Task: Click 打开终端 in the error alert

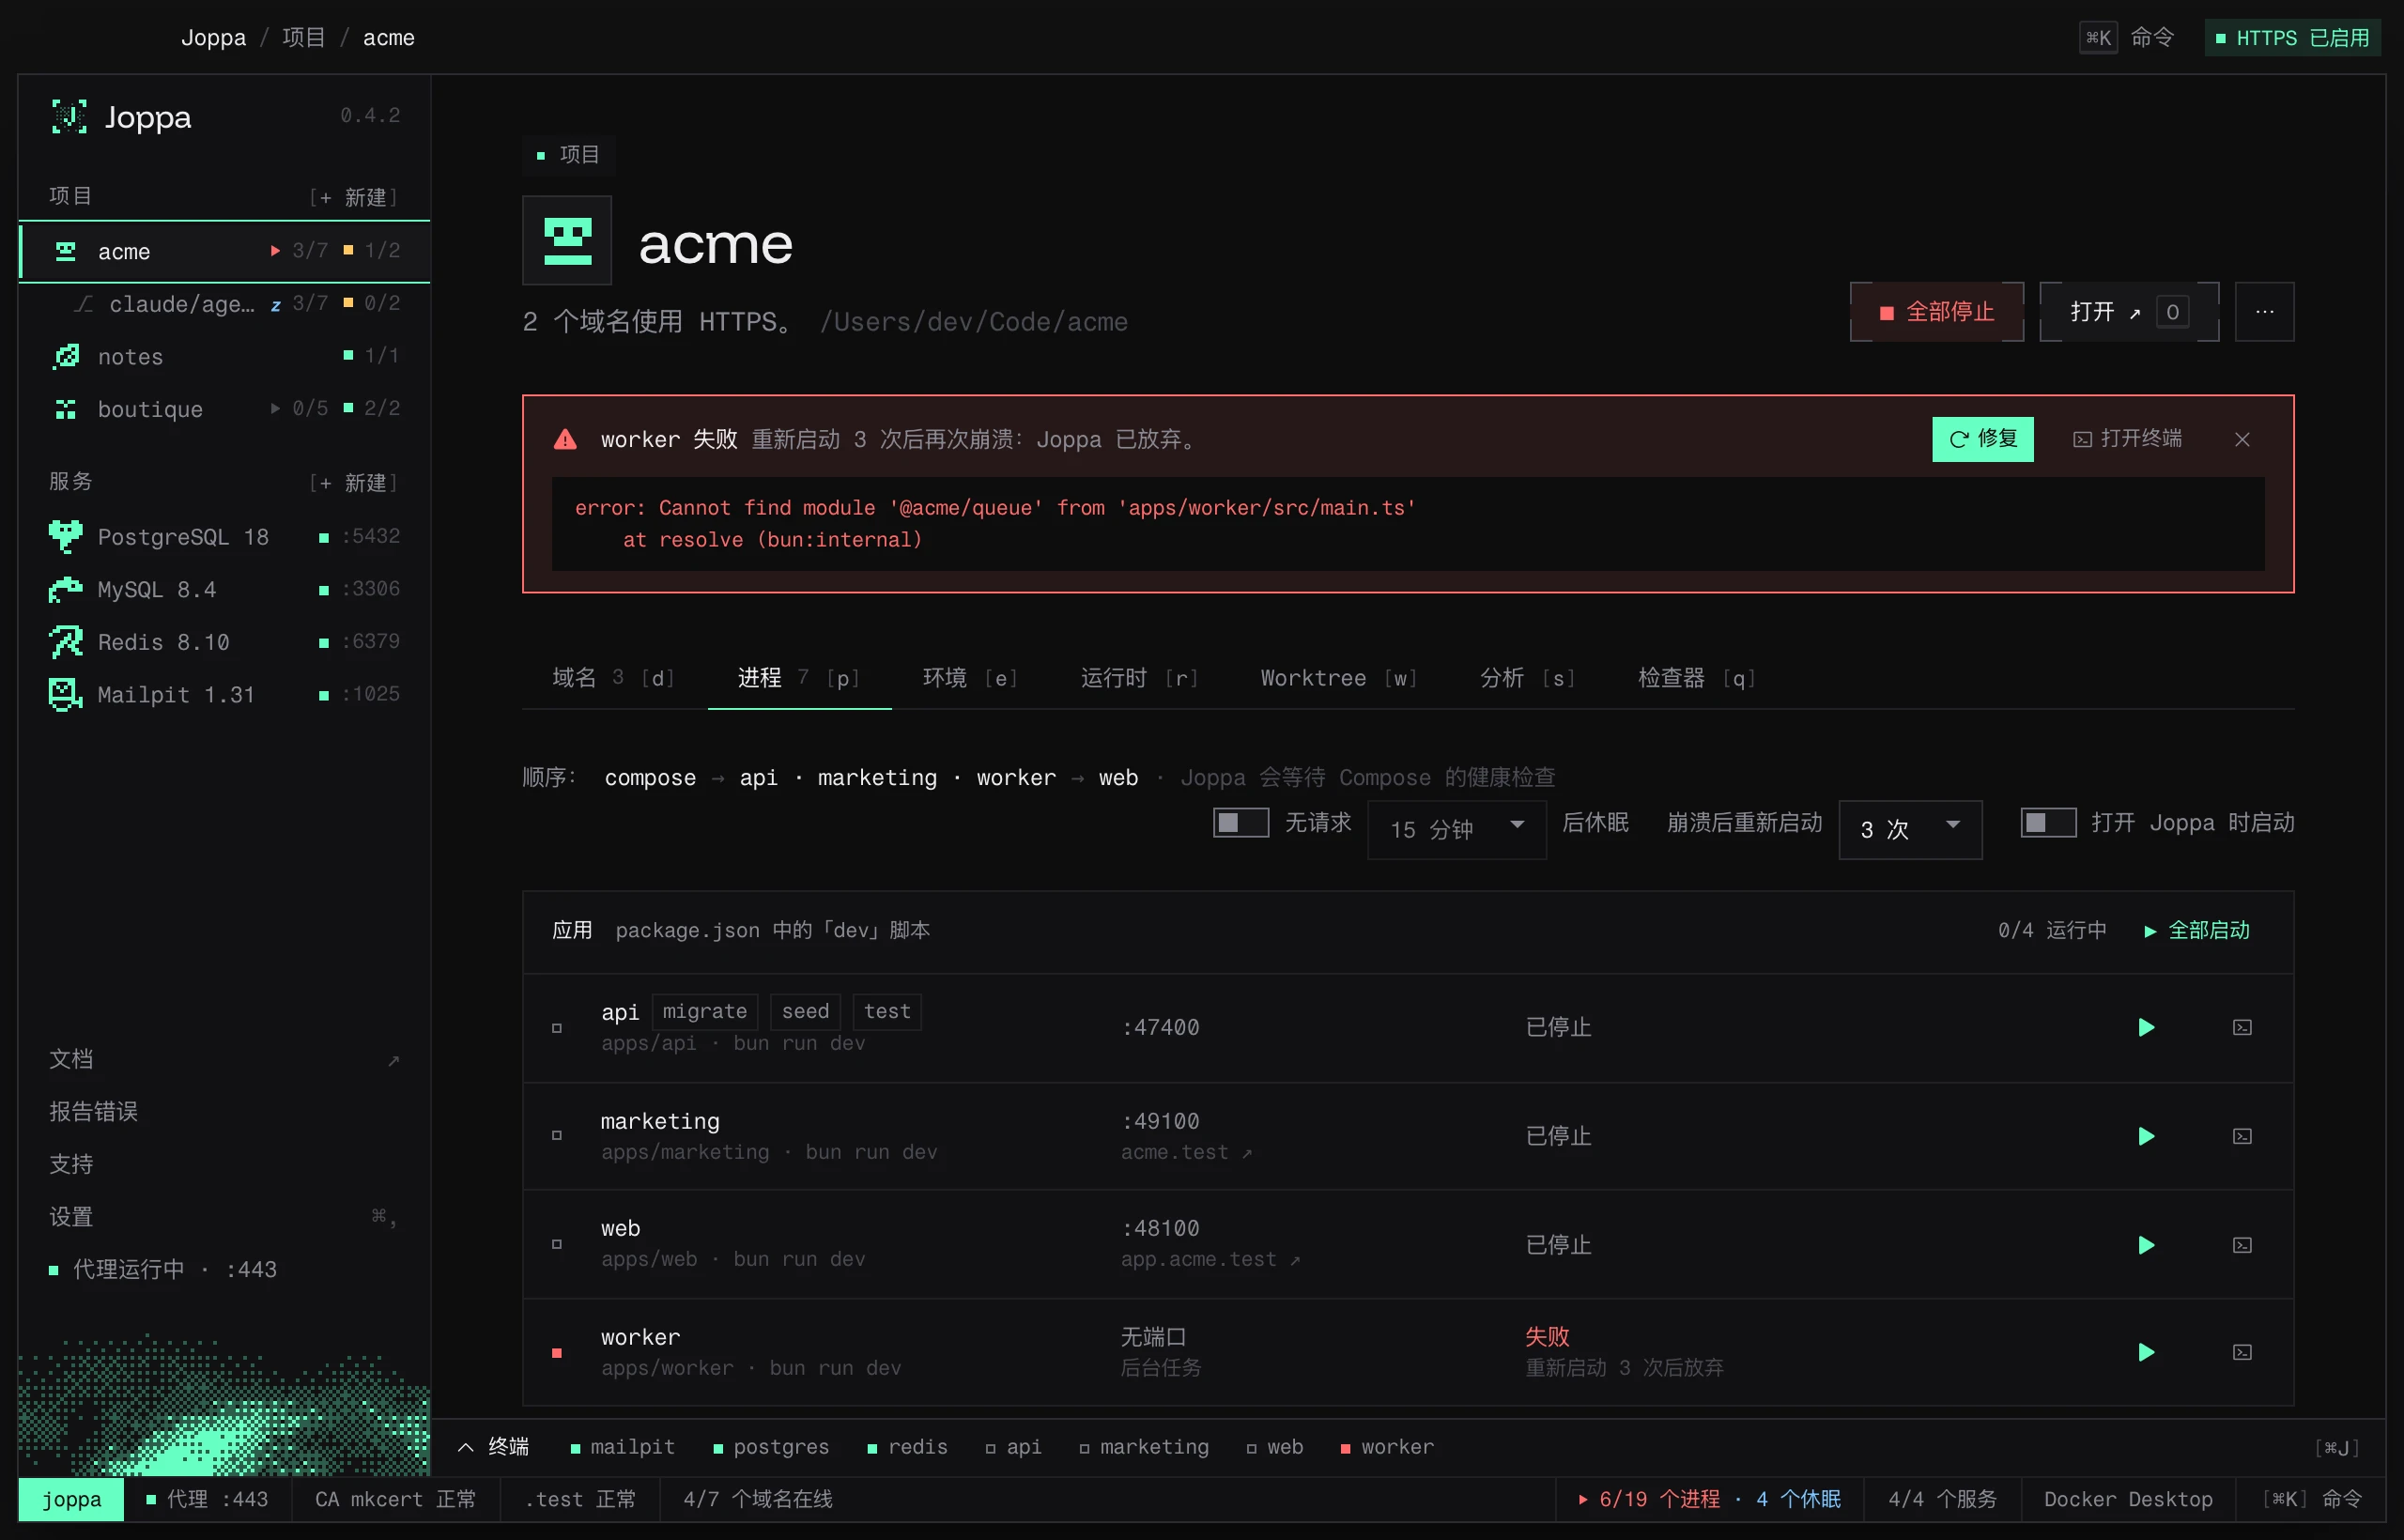Action: point(2127,439)
